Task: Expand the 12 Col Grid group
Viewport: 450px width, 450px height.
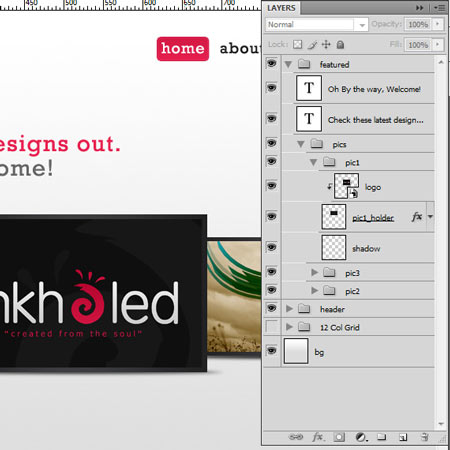Action: (x=289, y=327)
